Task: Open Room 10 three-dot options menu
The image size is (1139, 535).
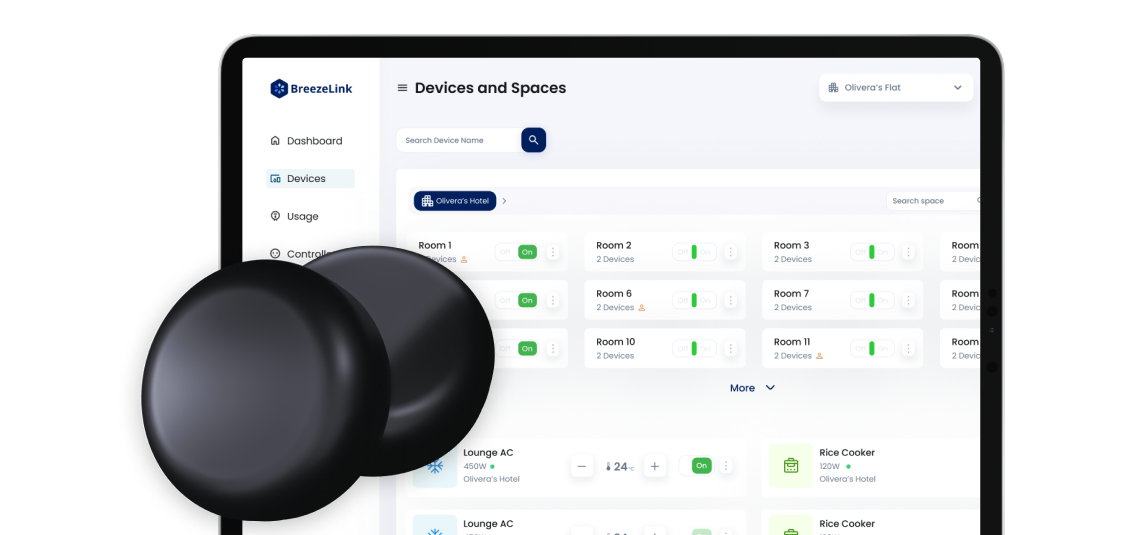Action: (x=731, y=348)
